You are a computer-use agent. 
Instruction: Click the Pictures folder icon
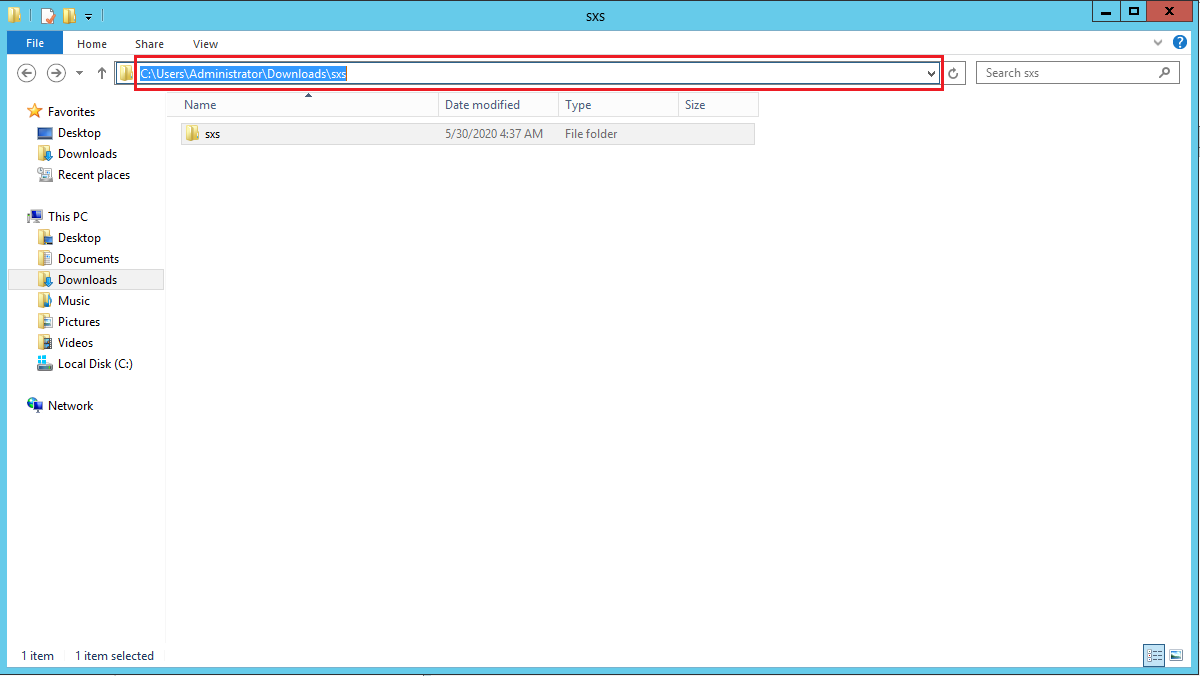point(45,322)
